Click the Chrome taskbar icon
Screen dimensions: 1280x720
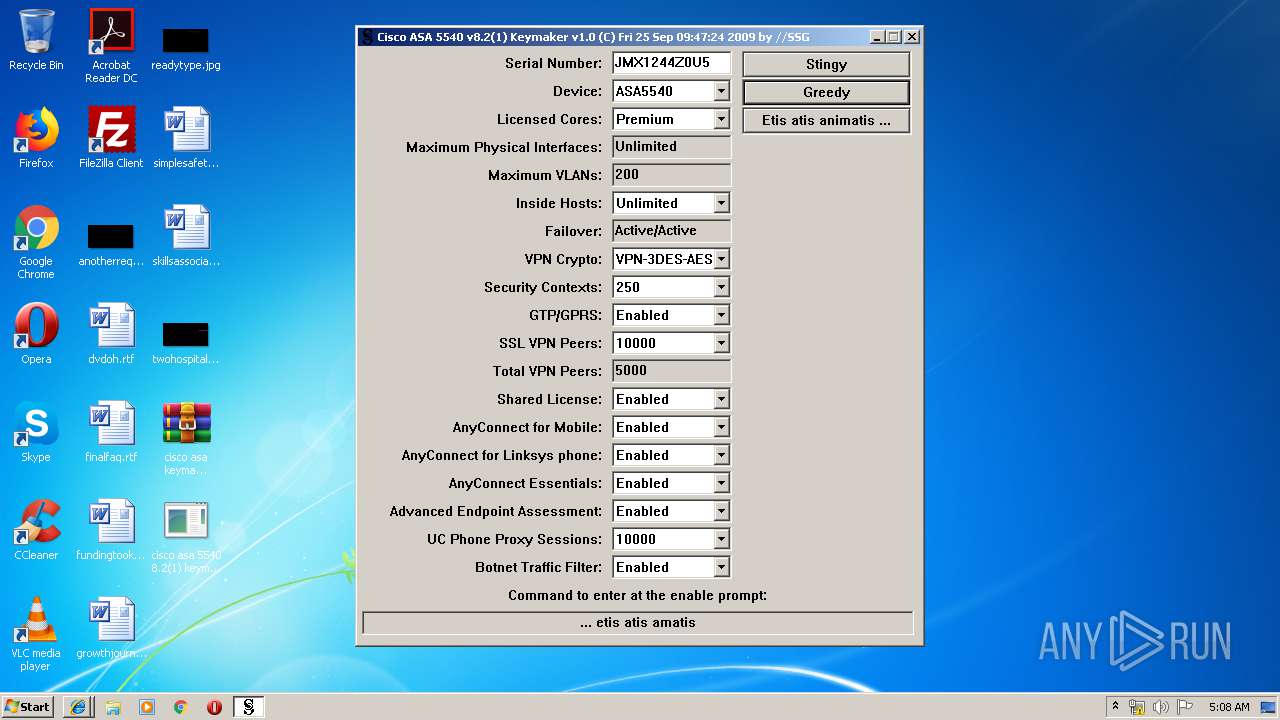click(181, 707)
